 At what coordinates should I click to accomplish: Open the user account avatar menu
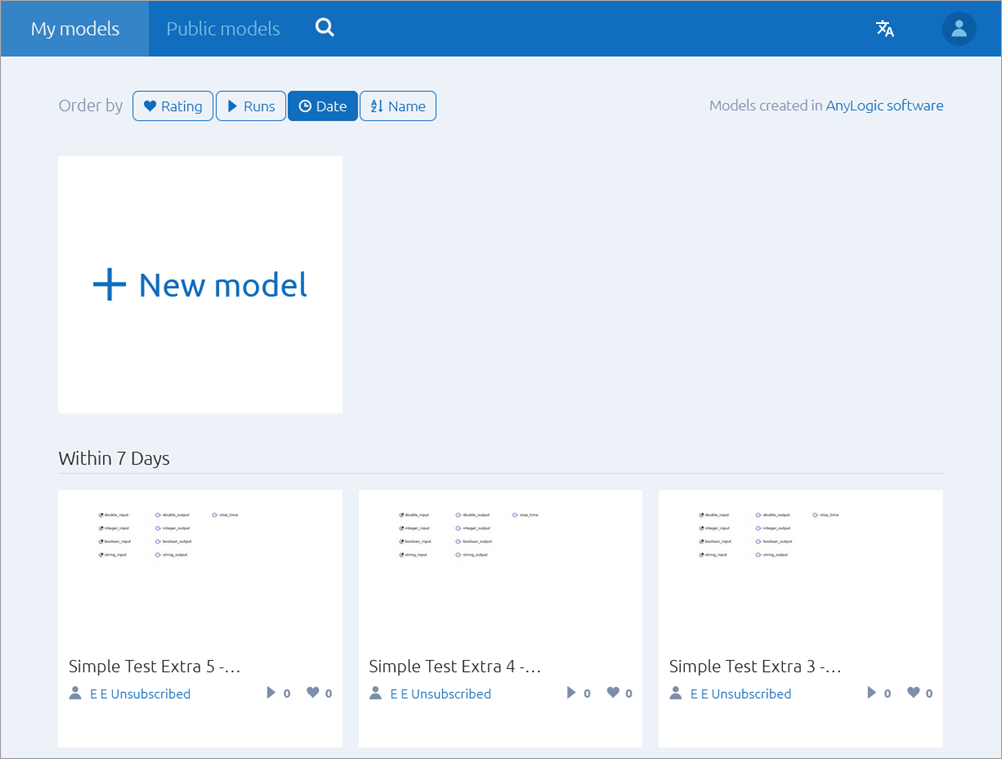pos(958,28)
